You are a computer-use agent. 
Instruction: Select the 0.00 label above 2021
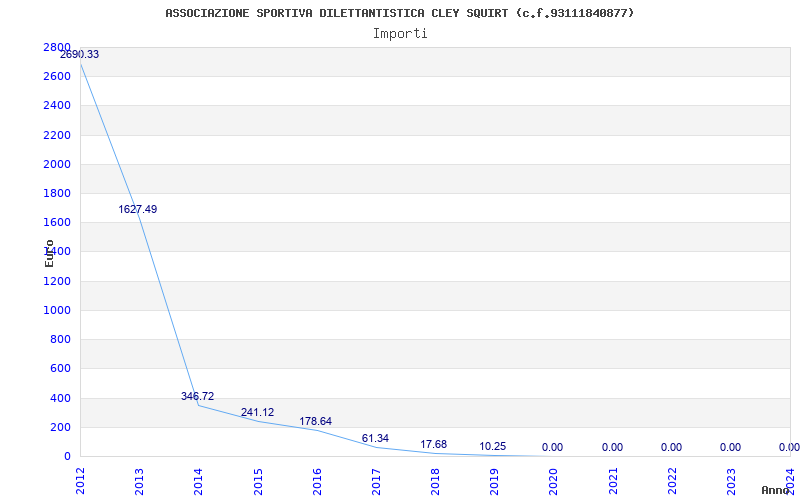[x=612, y=447]
